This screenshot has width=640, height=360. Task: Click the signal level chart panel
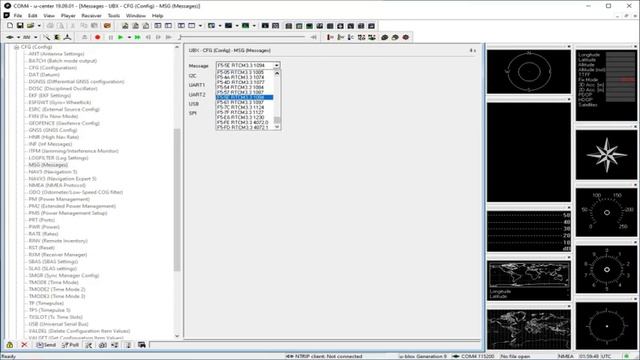click(x=529, y=231)
